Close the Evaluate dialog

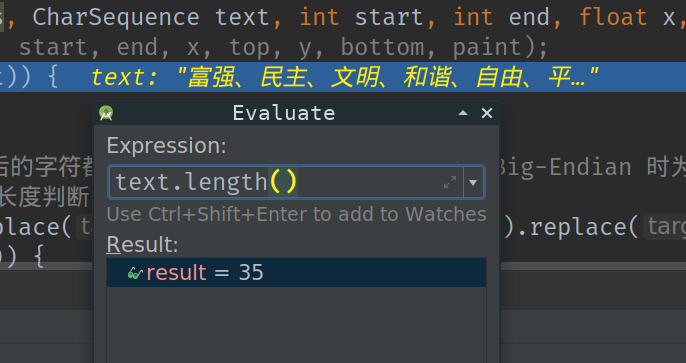[487, 113]
